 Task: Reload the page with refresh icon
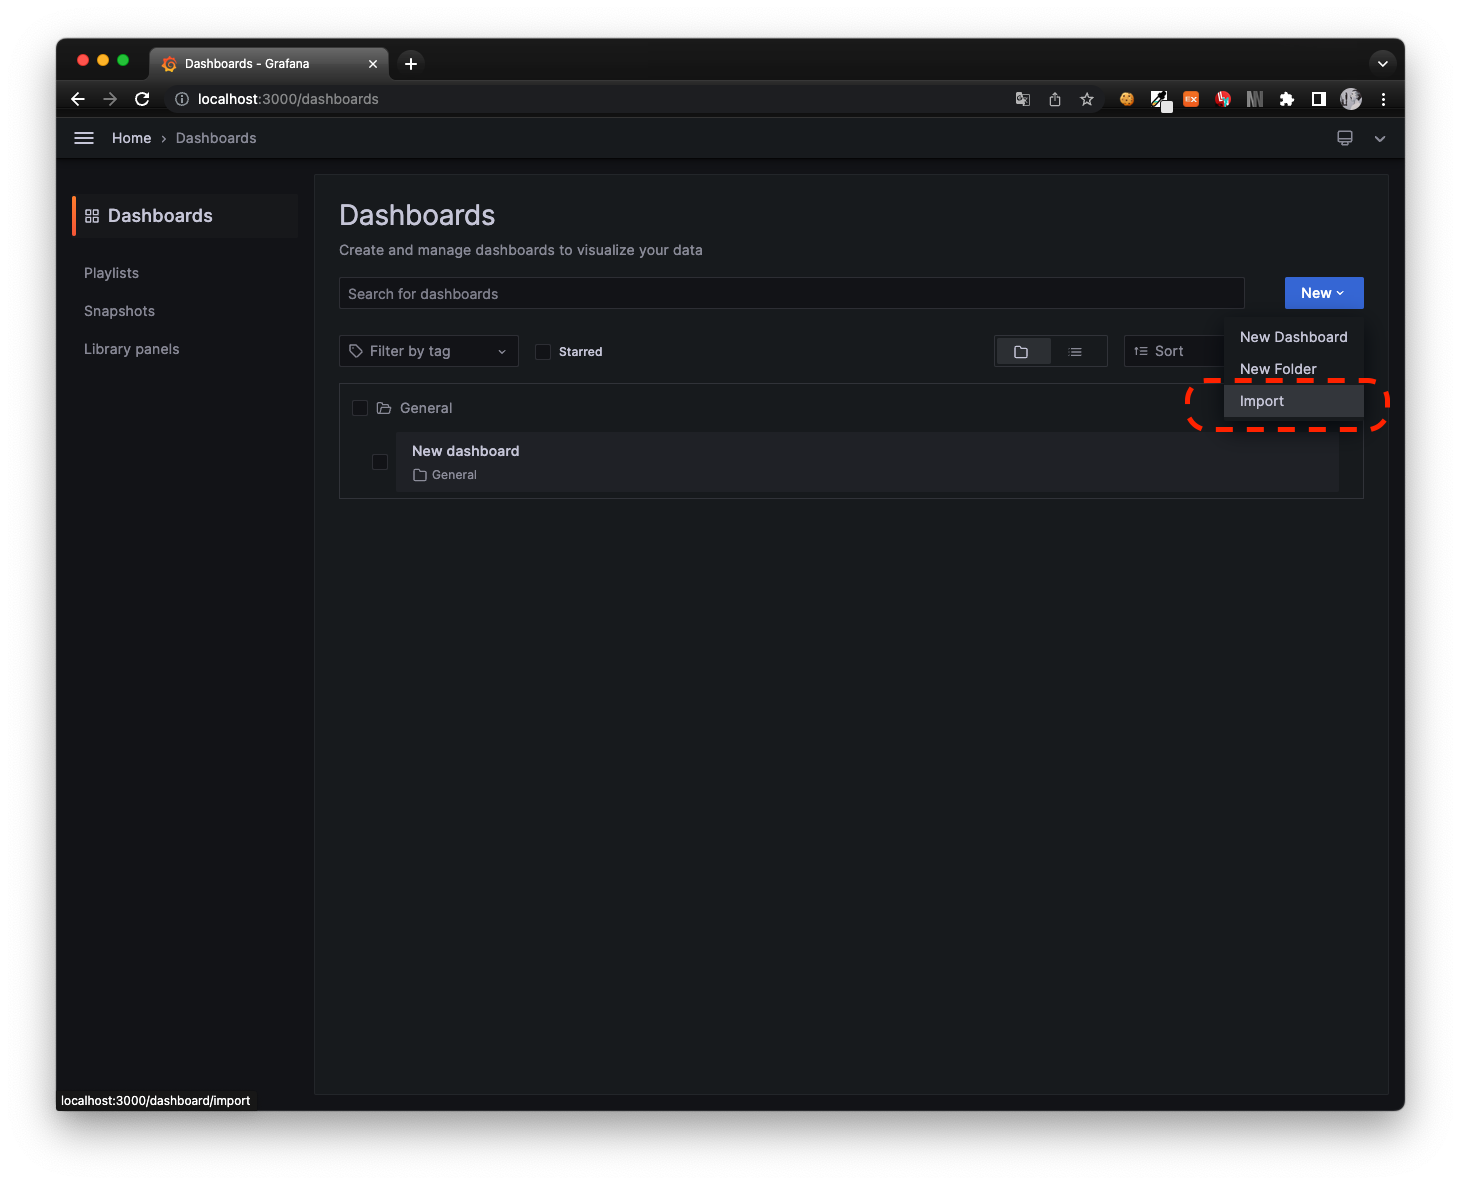[142, 99]
